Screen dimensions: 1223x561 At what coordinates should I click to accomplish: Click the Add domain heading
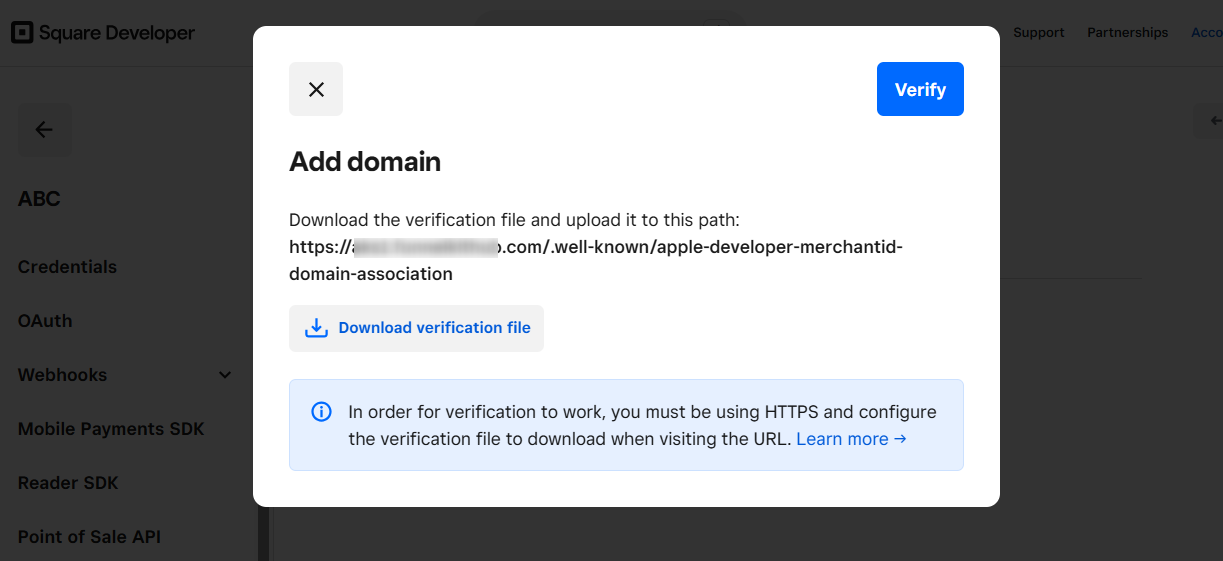click(365, 162)
